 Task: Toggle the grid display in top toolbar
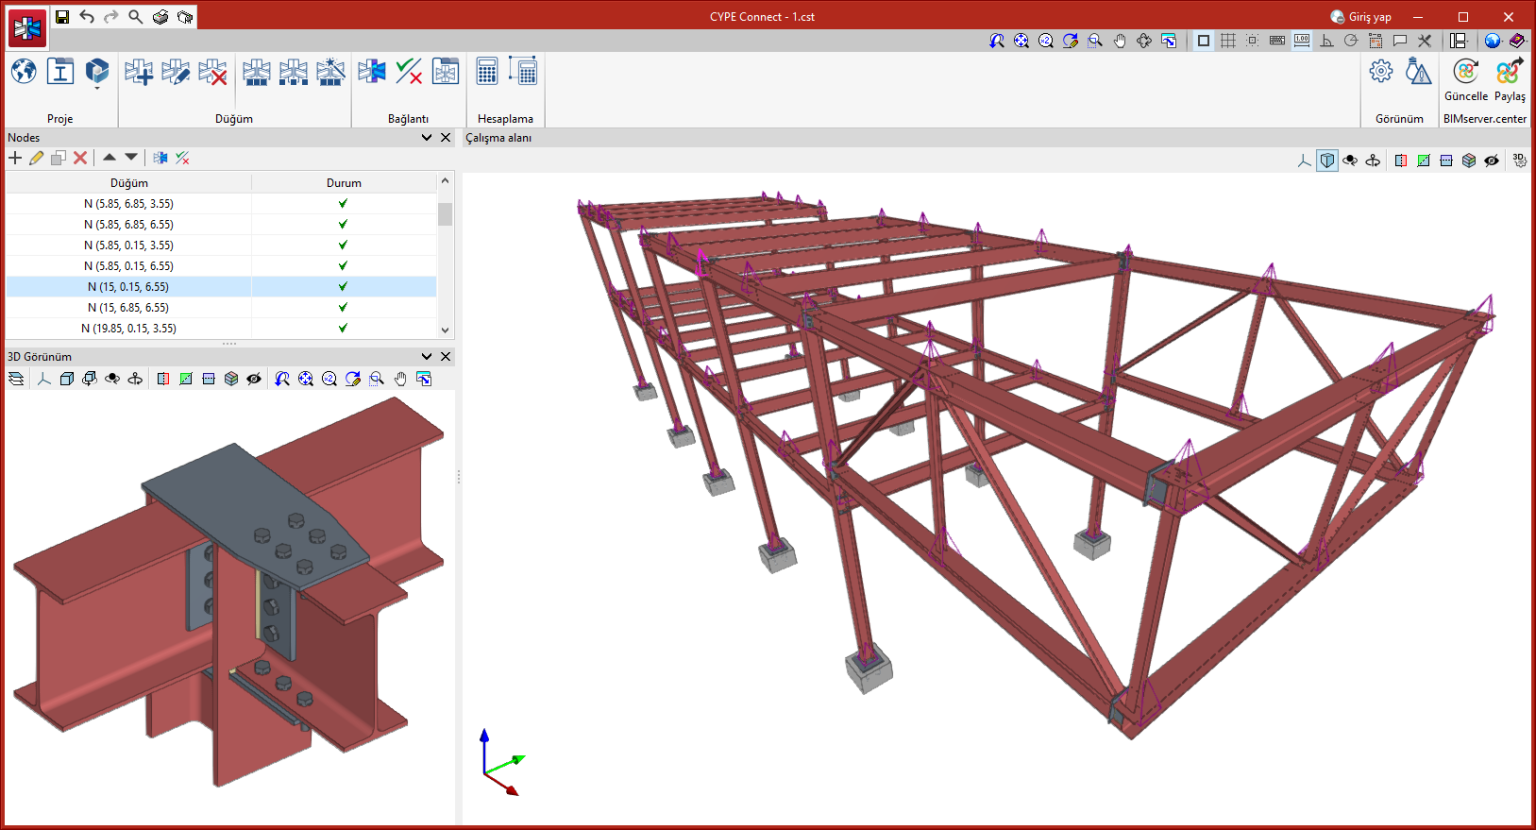1228,41
